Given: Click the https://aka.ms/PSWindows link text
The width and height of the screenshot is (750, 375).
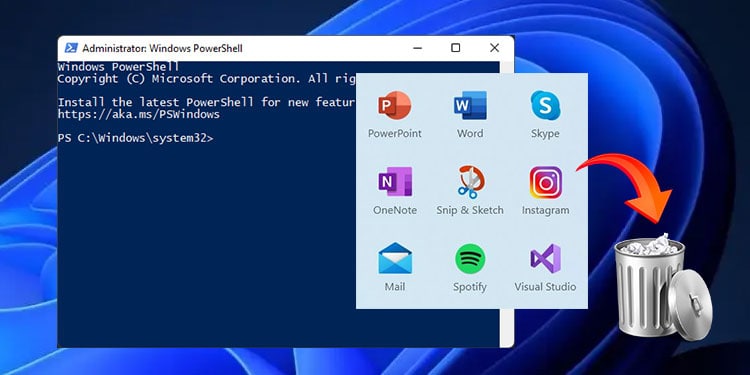Looking at the screenshot, I should pyautogui.click(x=139, y=114).
